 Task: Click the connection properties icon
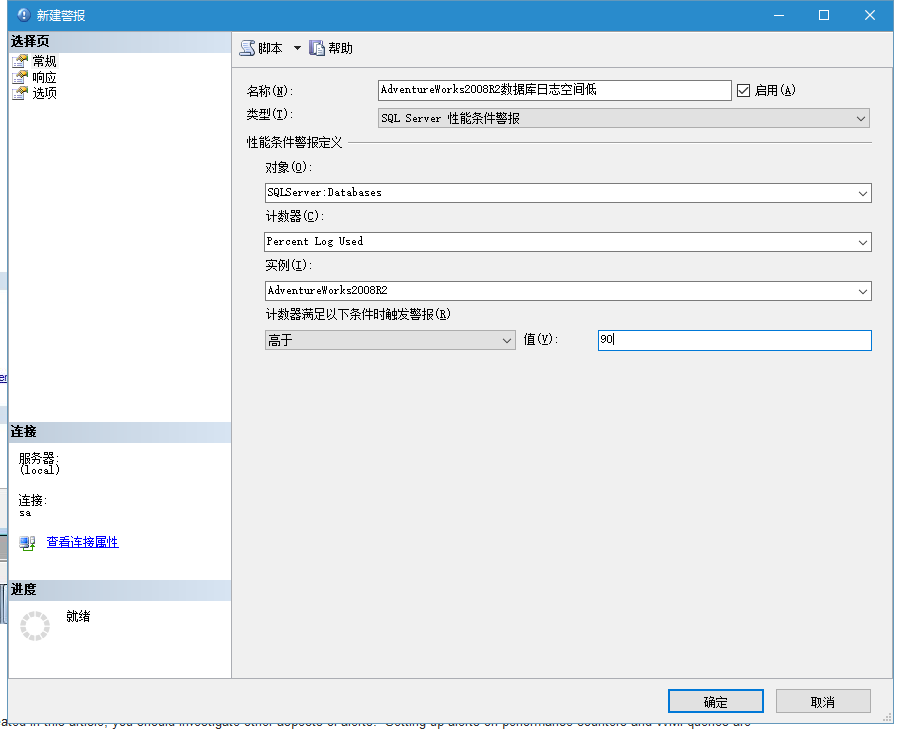[27, 543]
